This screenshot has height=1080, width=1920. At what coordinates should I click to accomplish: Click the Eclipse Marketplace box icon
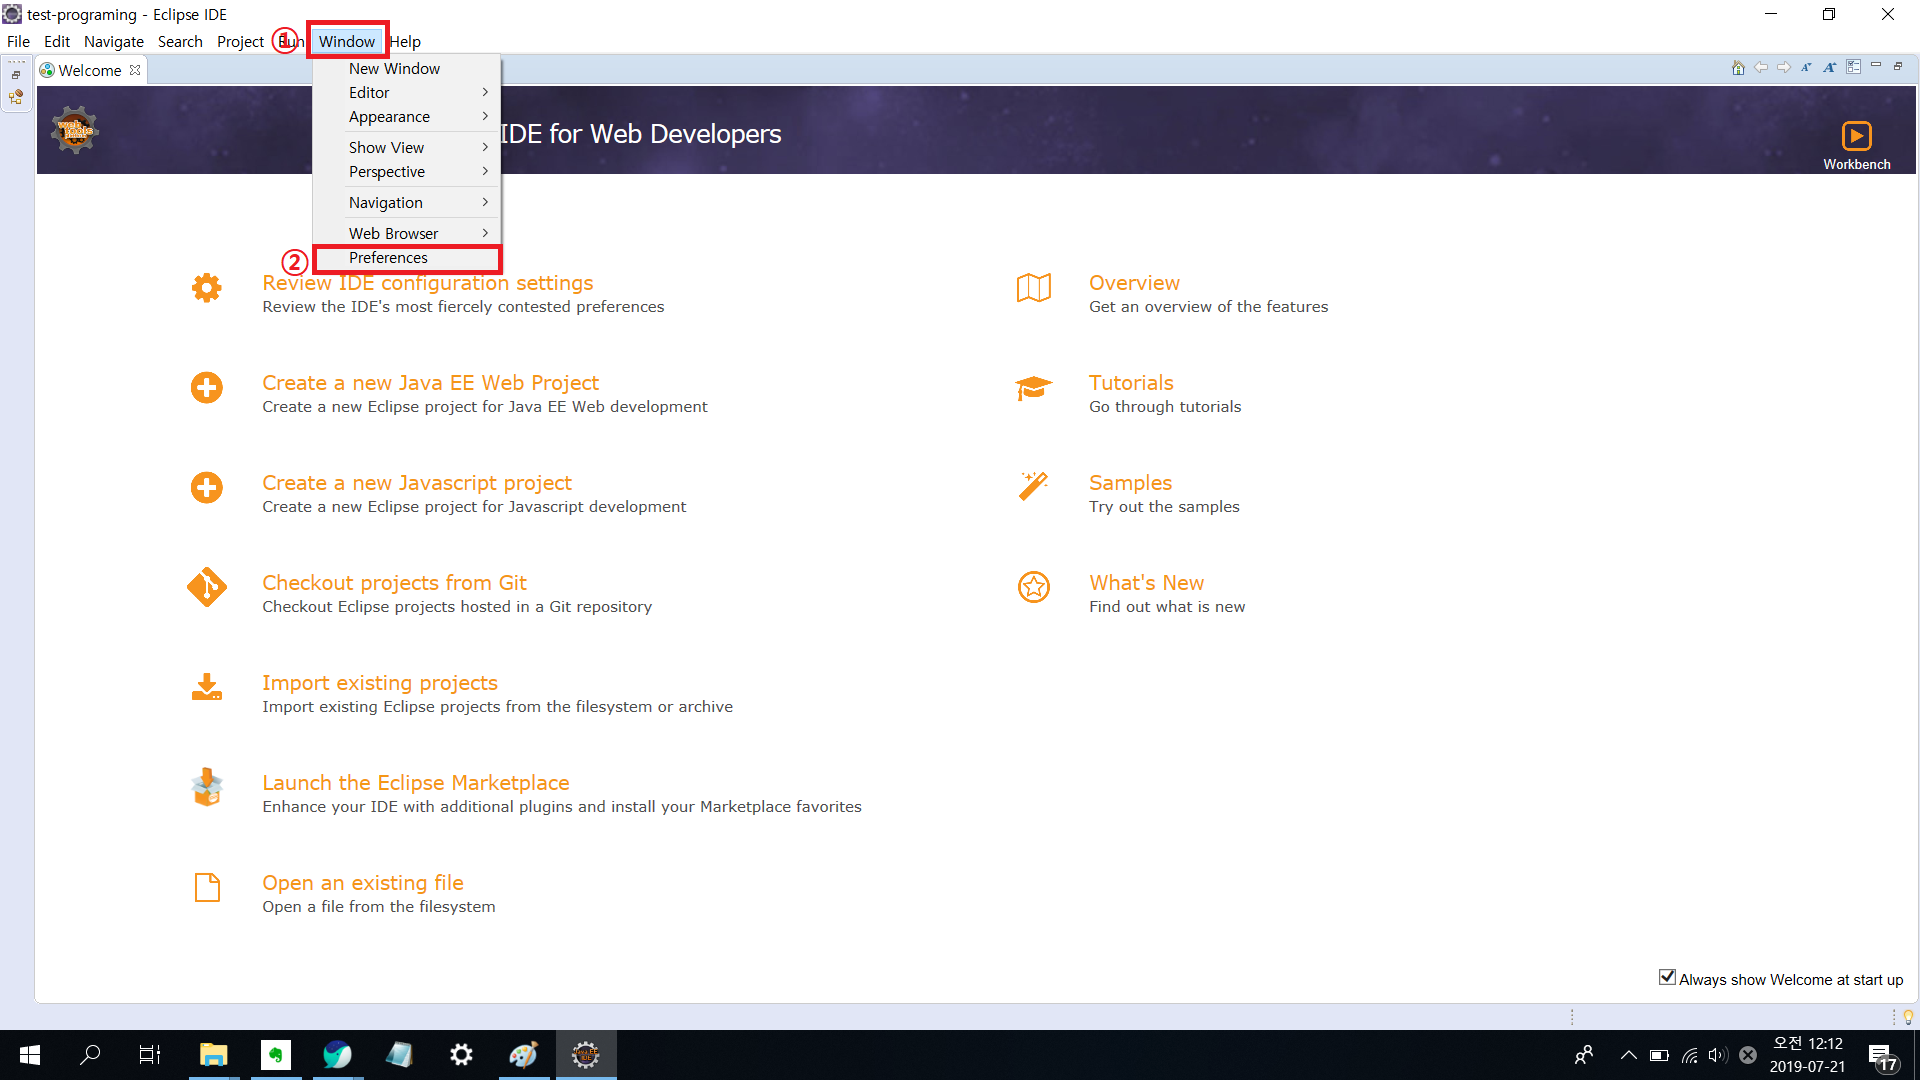(207, 787)
